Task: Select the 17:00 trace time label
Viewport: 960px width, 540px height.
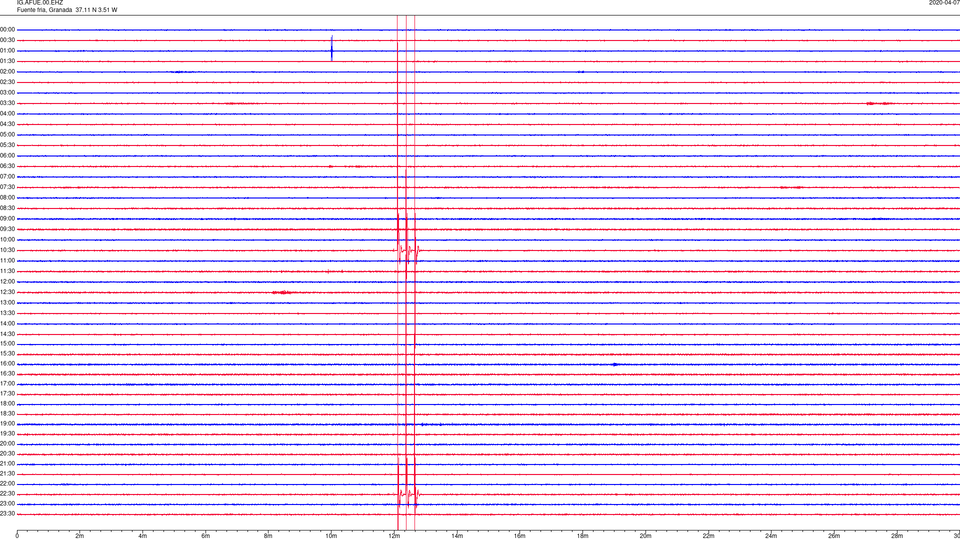Action: click(7, 384)
